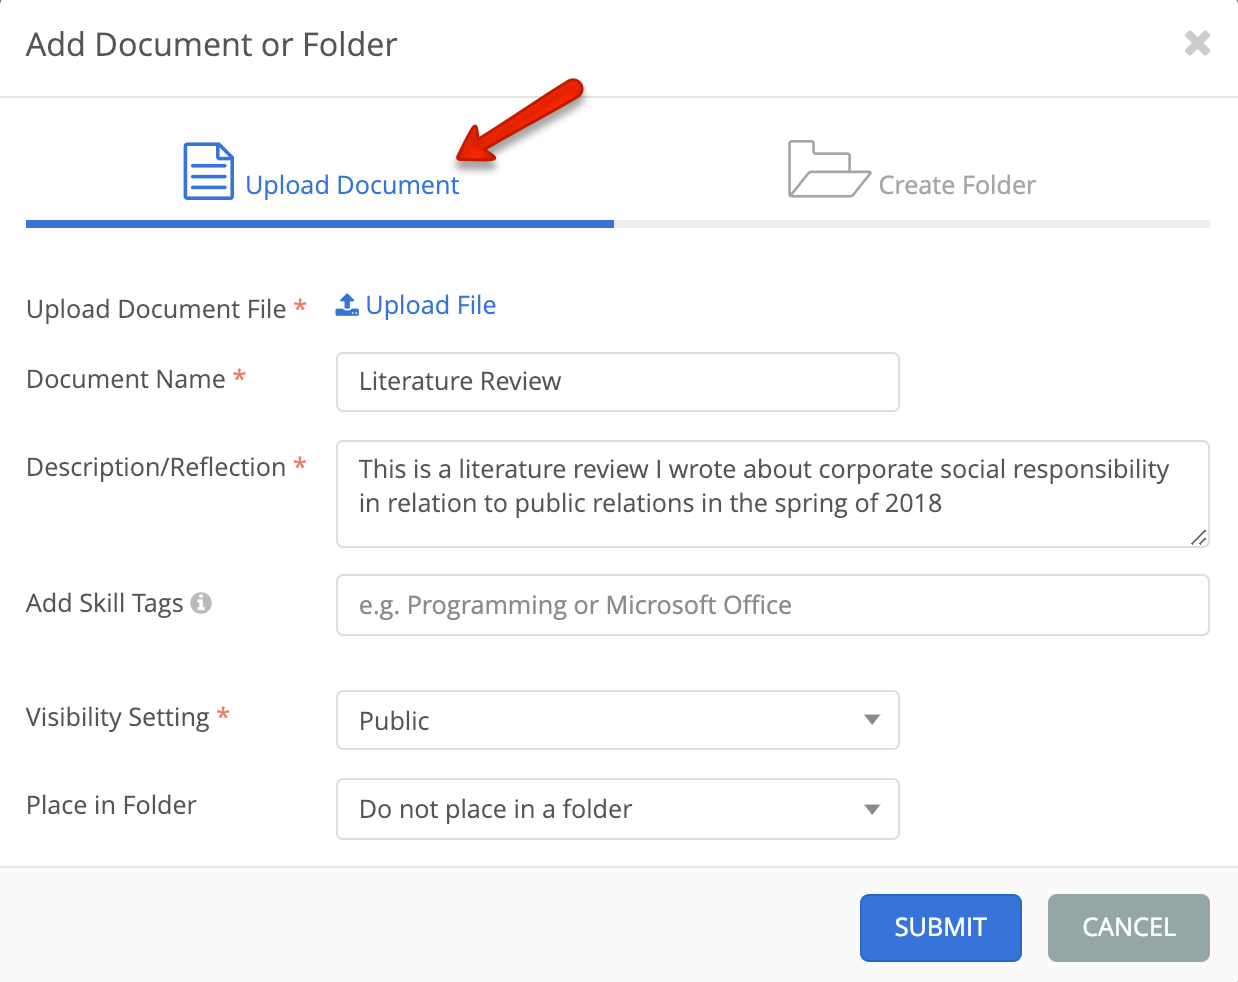1238x982 pixels.
Task: Click the Description/Reflection text area
Action: [x=773, y=494]
